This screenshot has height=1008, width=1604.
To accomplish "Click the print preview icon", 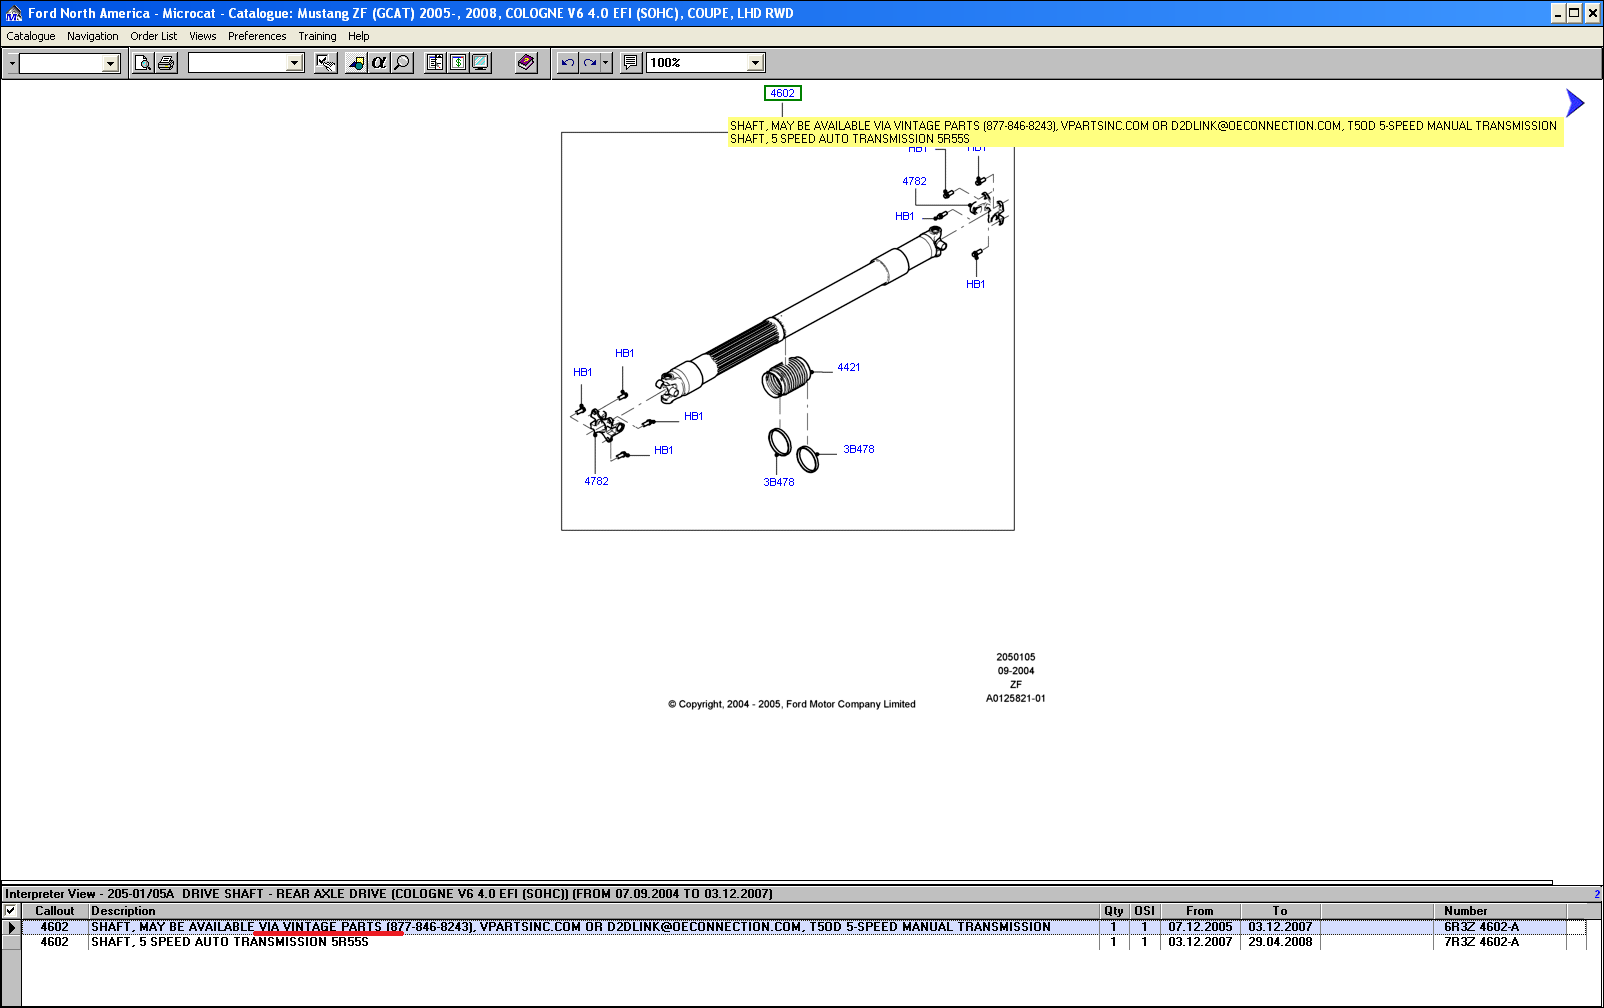I will tap(143, 63).
